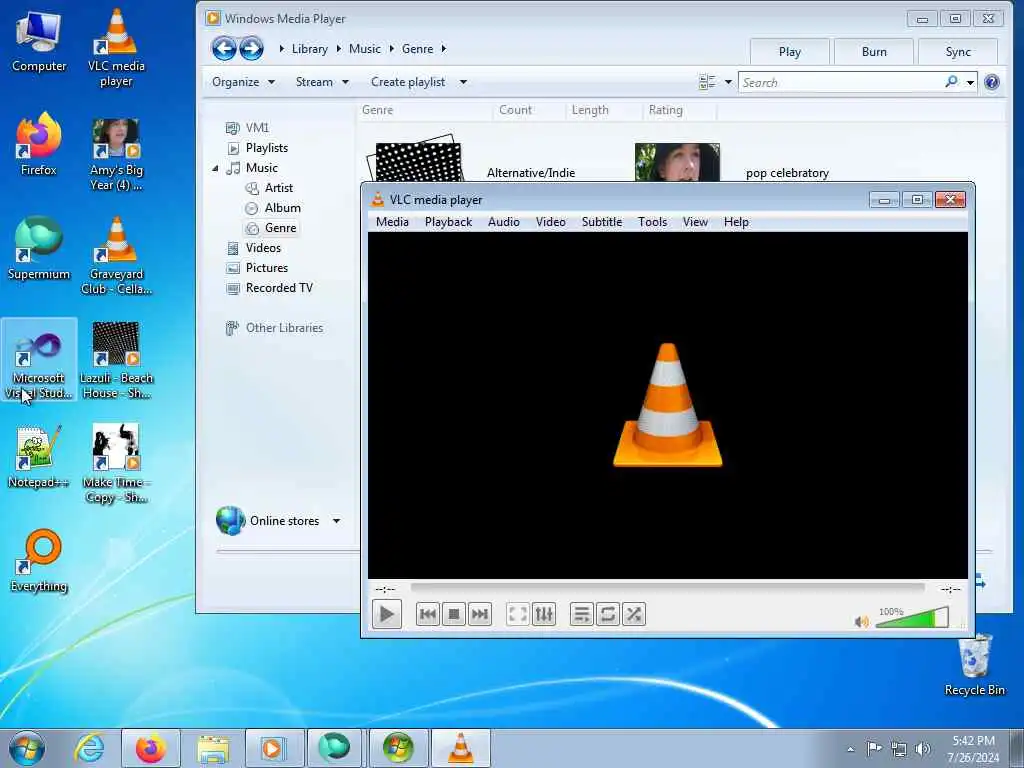The image size is (1024, 768).
Task: Open the Video menu in VLC
Action: click(x=551, y=222)
